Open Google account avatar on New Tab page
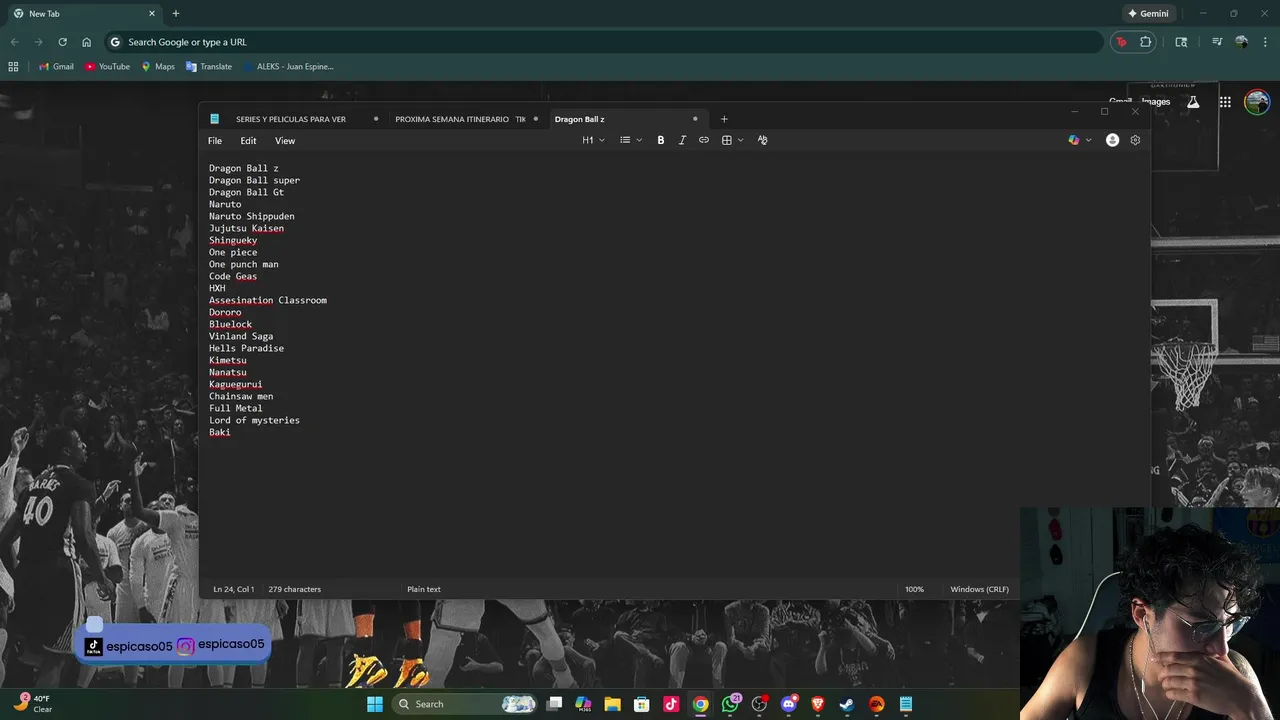This screenshot has height=720, width=1280. [1257, 102]
